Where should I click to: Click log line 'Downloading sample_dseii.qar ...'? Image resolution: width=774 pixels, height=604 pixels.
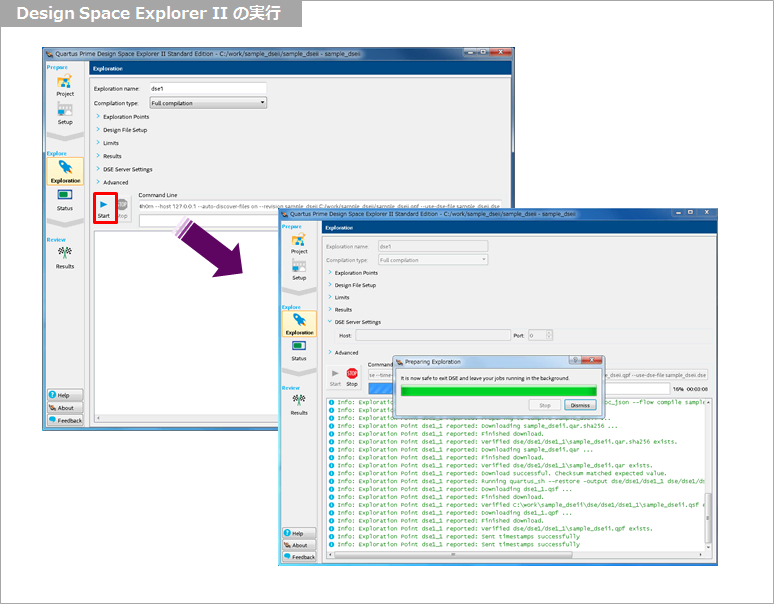click(x=461, y=450)
